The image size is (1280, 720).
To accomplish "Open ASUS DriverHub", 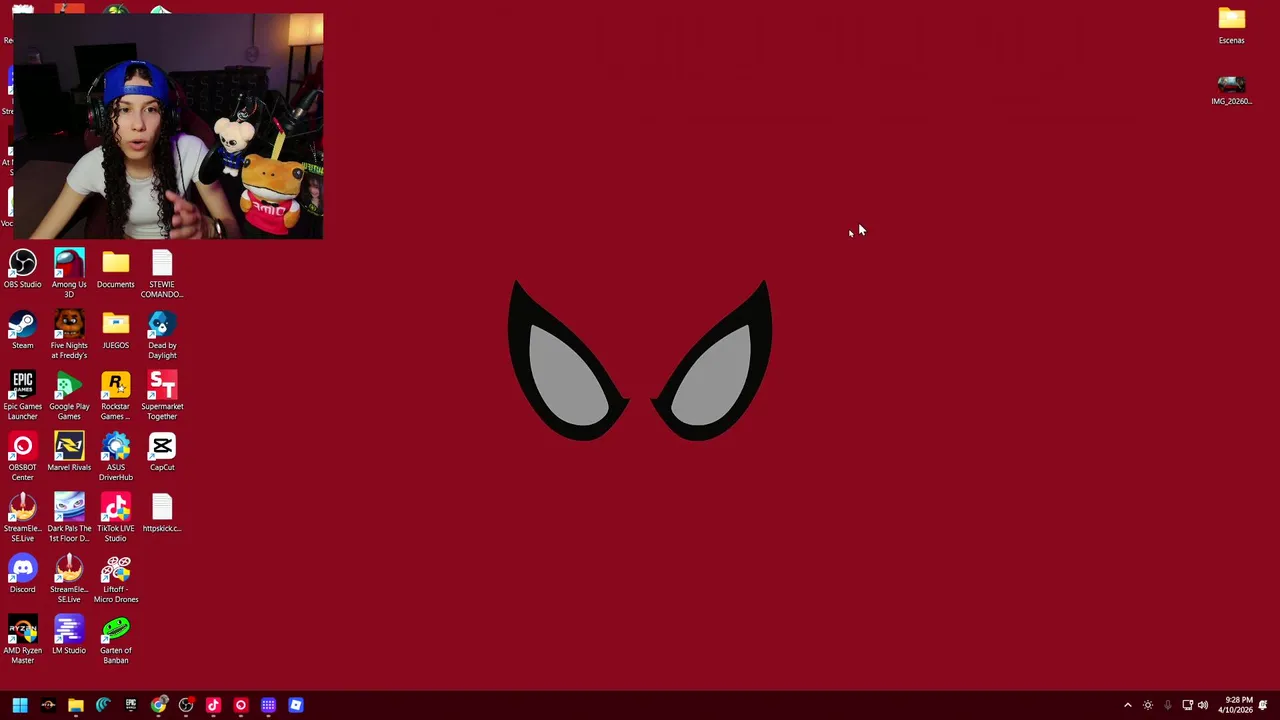I will [115, 456].
